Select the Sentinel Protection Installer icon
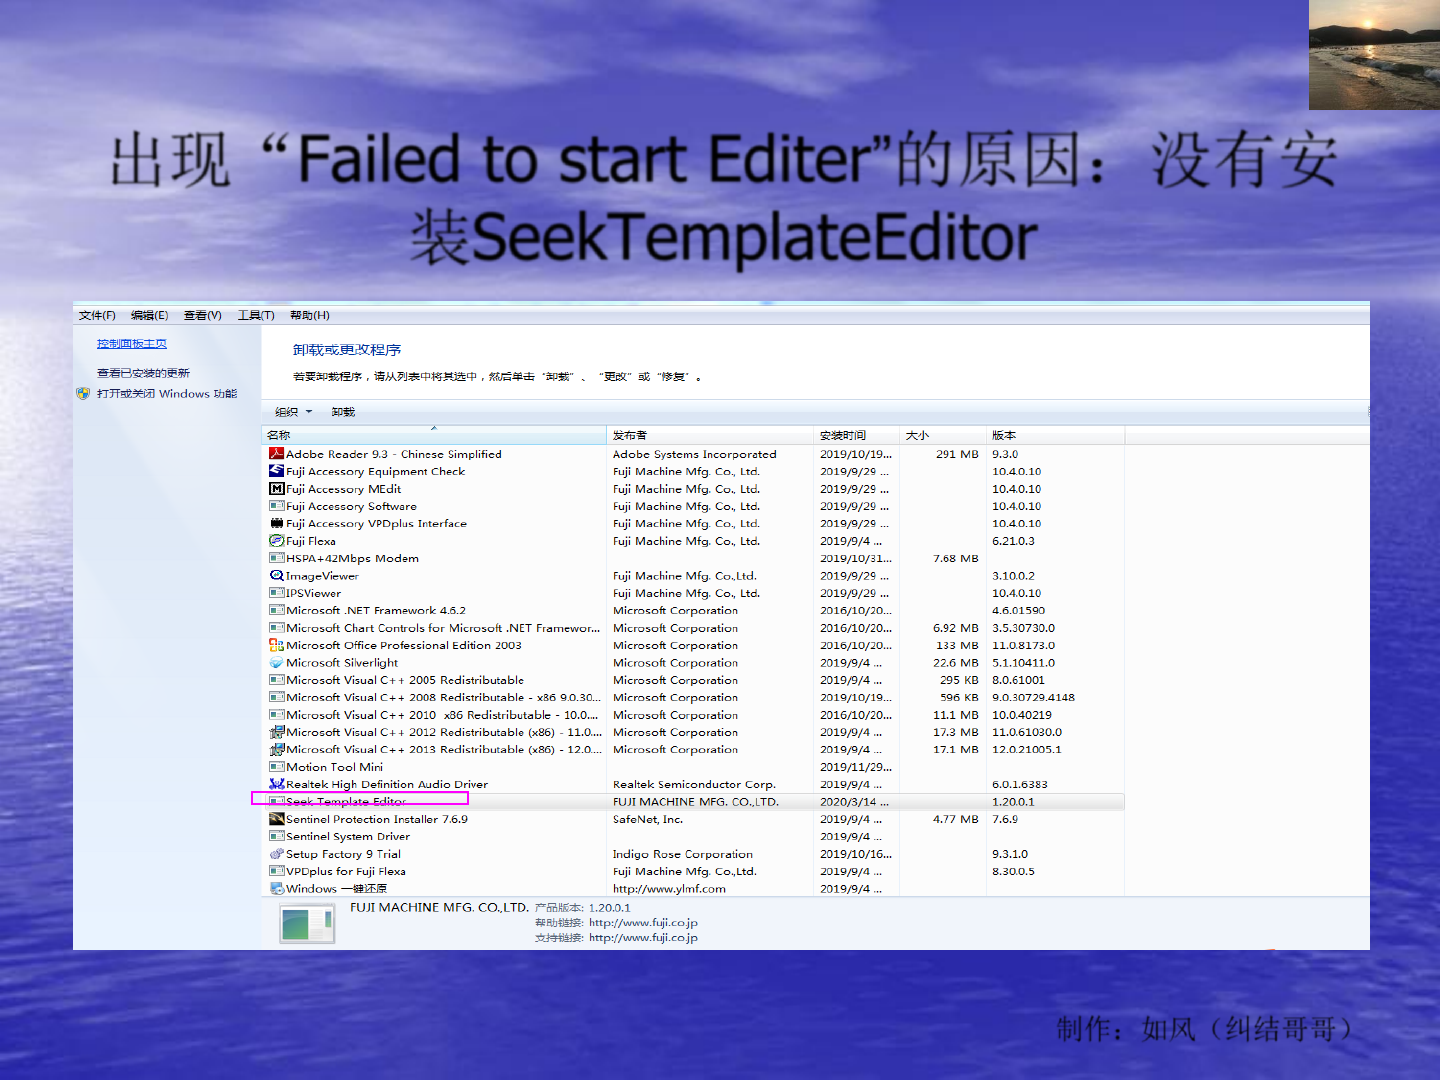The width and height of the screenshot is (1440, 1080). click(277, 819)
